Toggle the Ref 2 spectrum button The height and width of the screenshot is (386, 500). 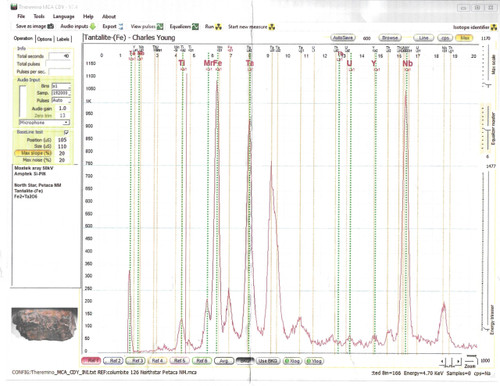click(114, 361)
